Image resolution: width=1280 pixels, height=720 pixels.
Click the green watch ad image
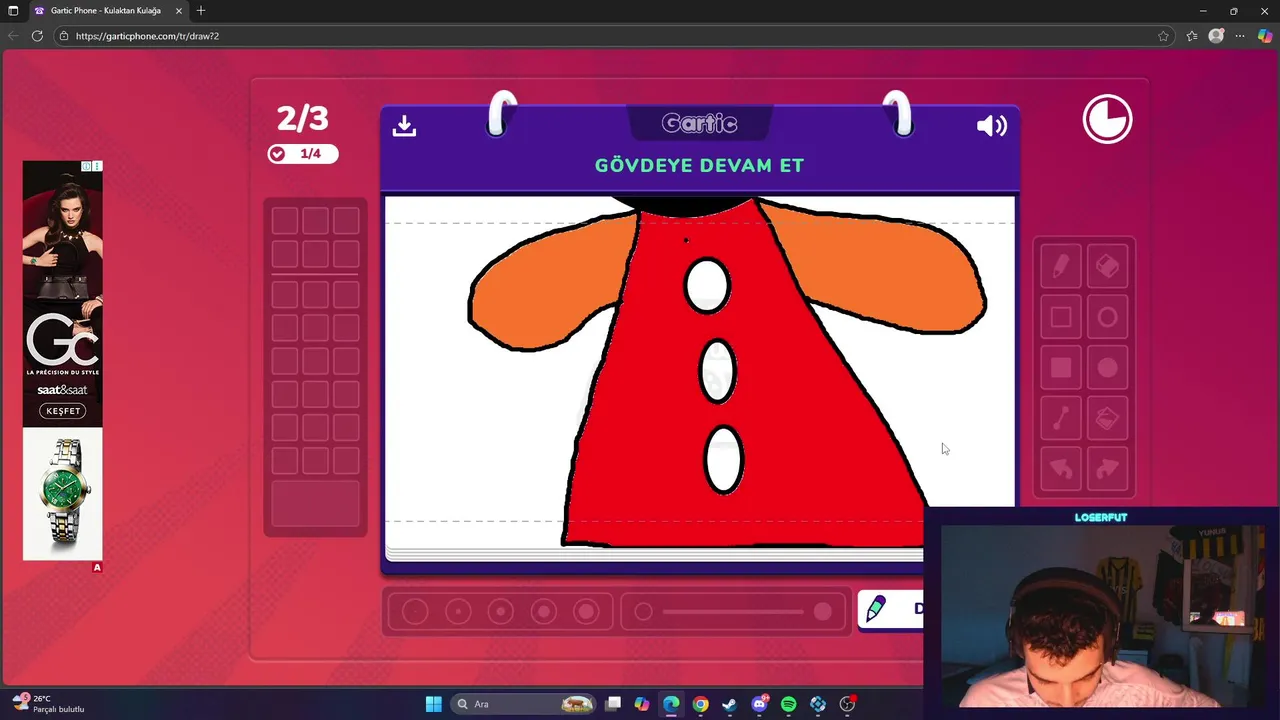[x=62, y=494]
